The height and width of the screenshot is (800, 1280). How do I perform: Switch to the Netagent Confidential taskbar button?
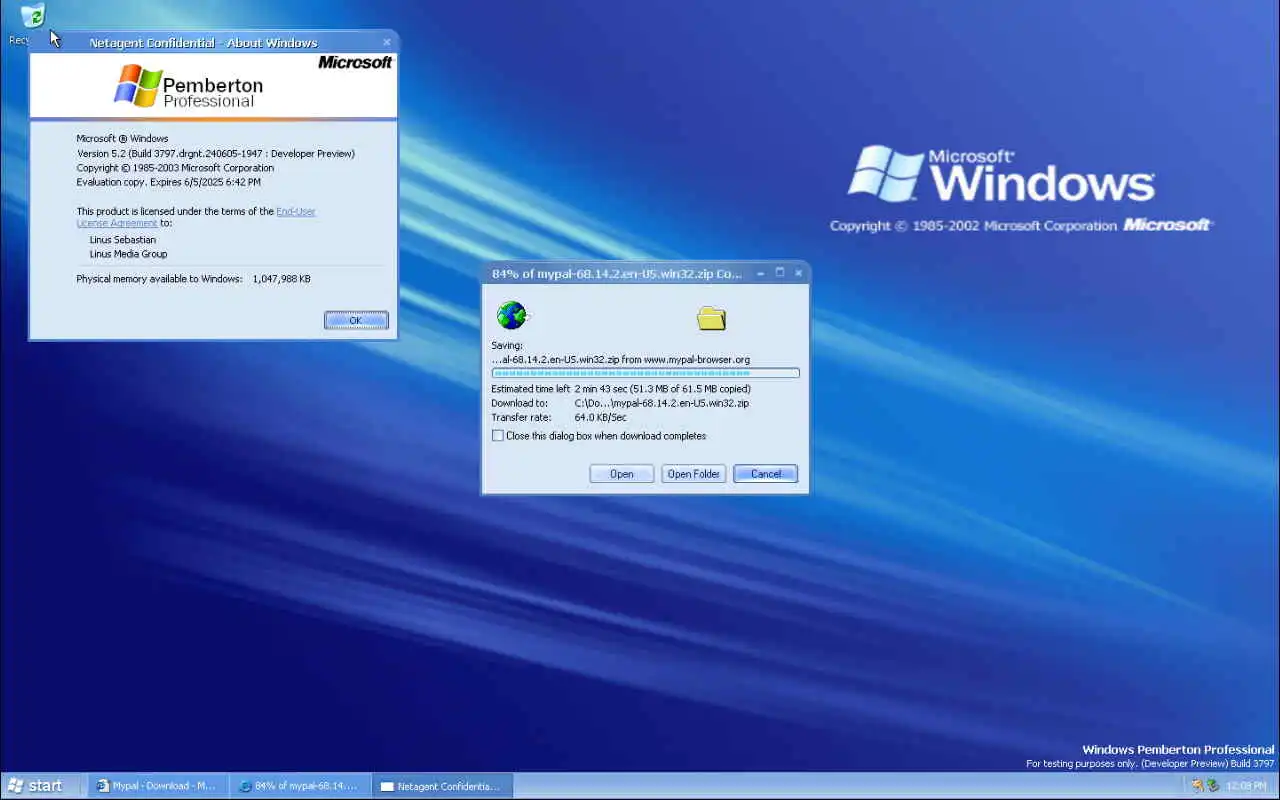443,786
